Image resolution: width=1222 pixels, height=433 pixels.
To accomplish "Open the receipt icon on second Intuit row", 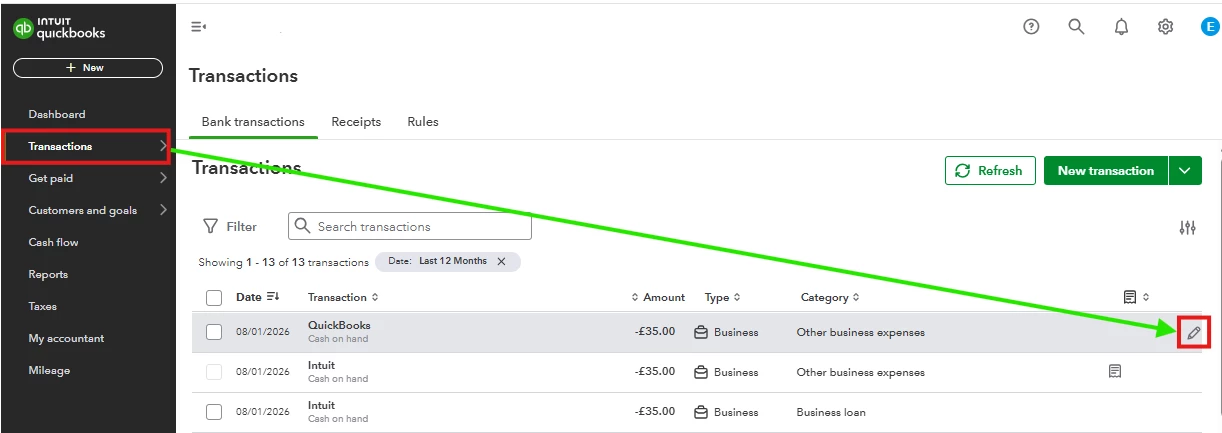I will [x=1114, y=371].
